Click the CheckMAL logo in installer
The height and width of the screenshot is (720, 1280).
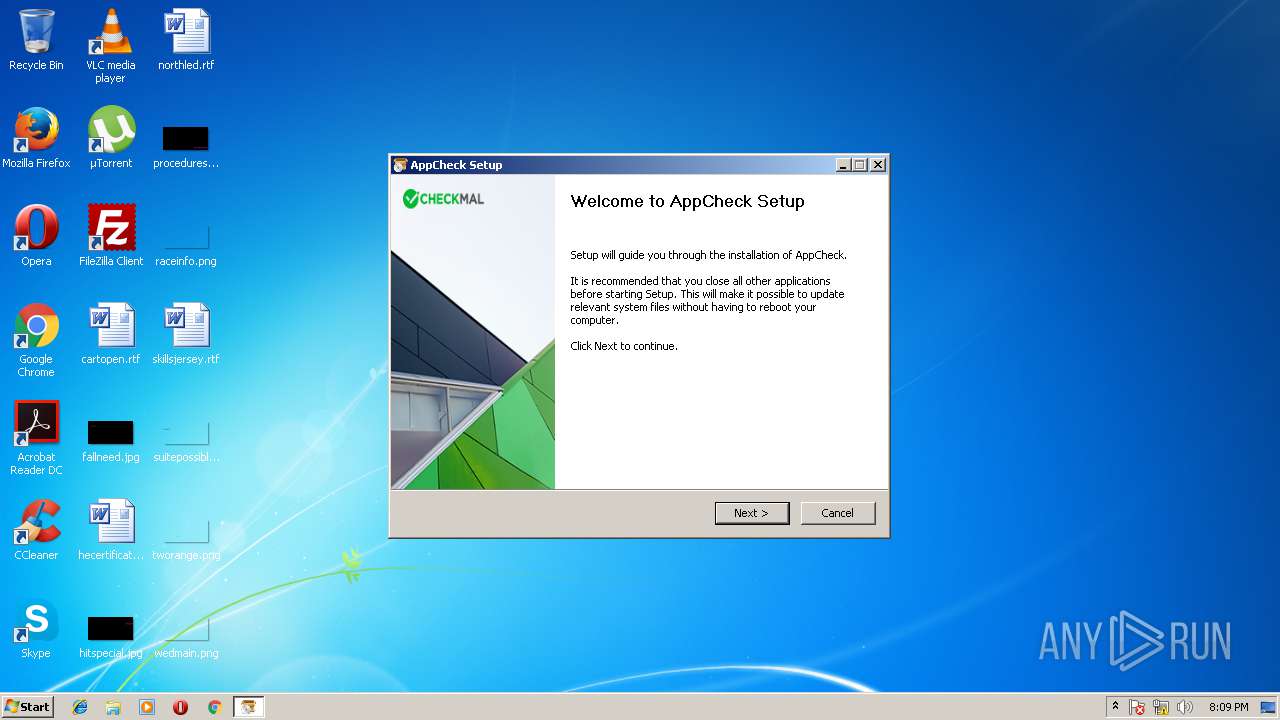coord(444,199)
